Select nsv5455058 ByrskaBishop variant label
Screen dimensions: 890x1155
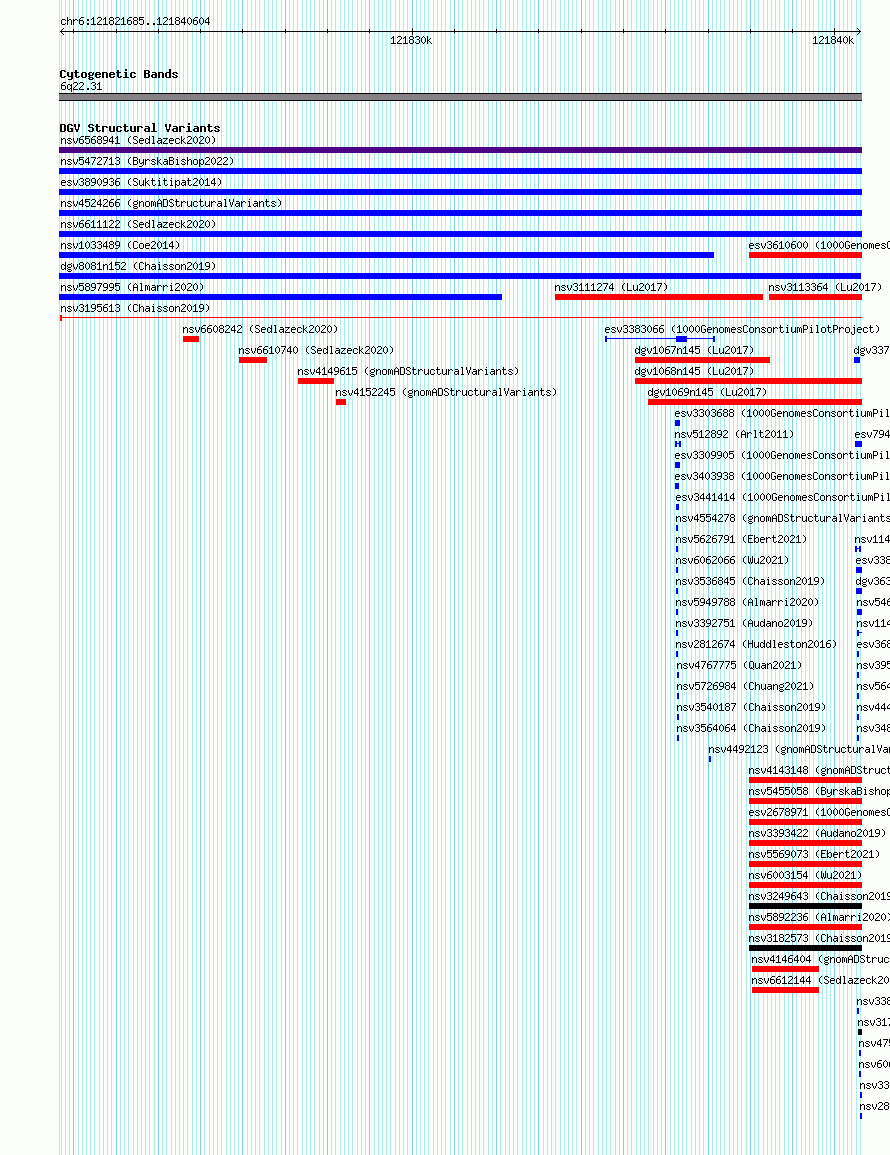point(819,791)
